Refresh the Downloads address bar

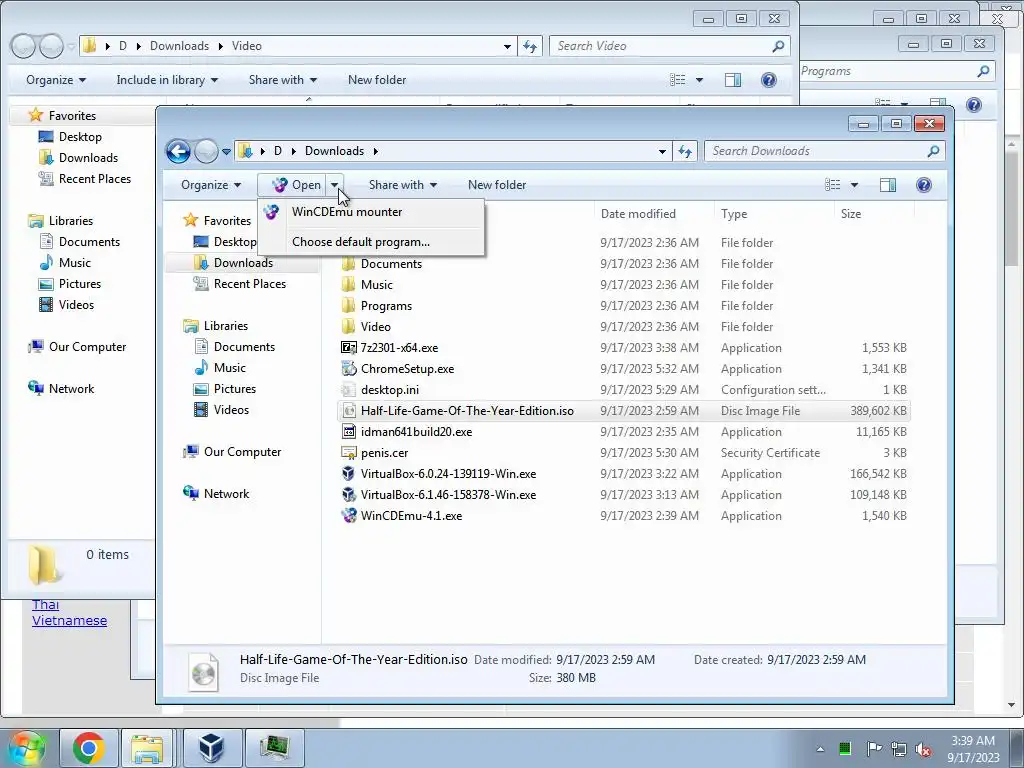tap(684, 151)
